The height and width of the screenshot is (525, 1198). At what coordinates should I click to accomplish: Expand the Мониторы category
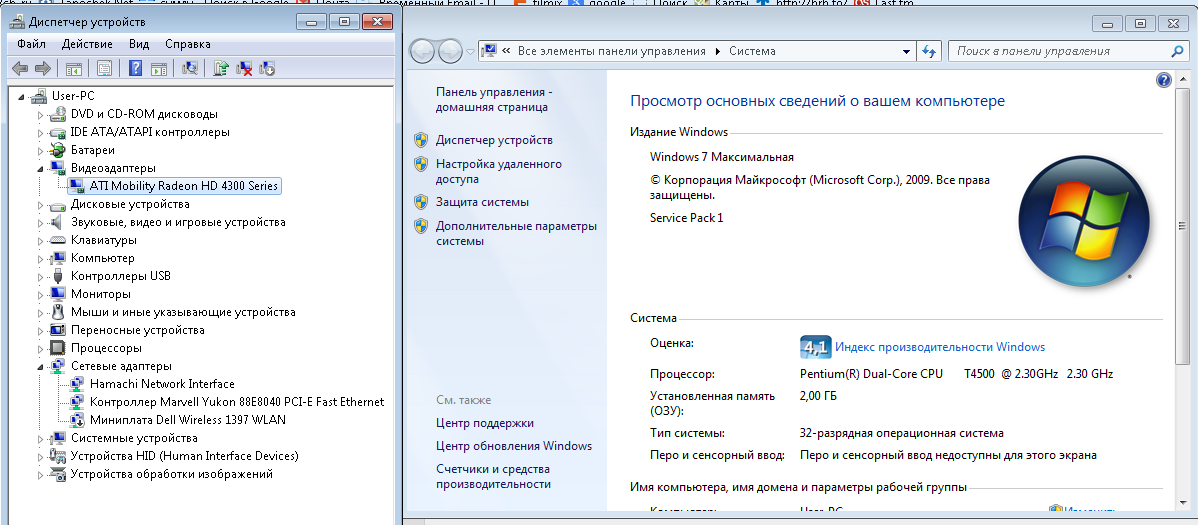[41, 294]
